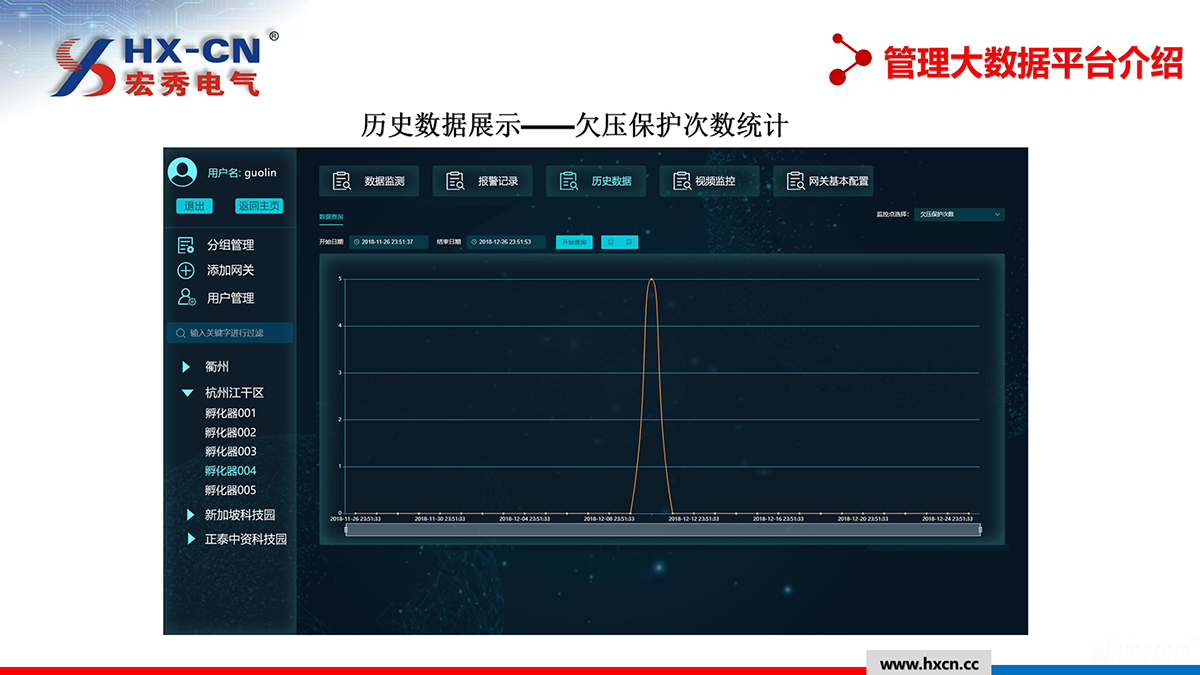
Task: Click the 网关基本配置 document icon
Action: tap(796, 181)
